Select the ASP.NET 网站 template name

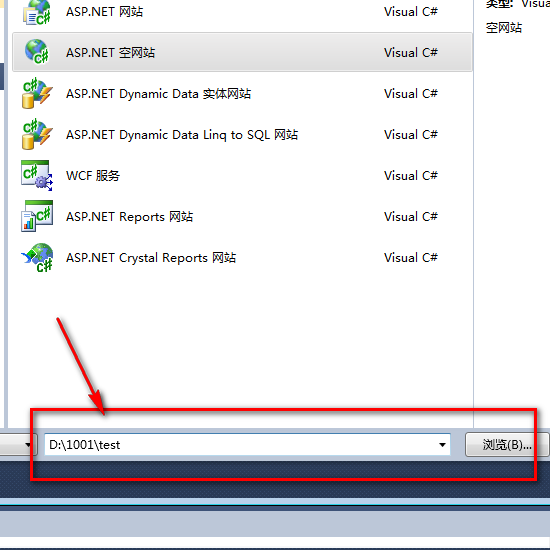tap(105, 12)
